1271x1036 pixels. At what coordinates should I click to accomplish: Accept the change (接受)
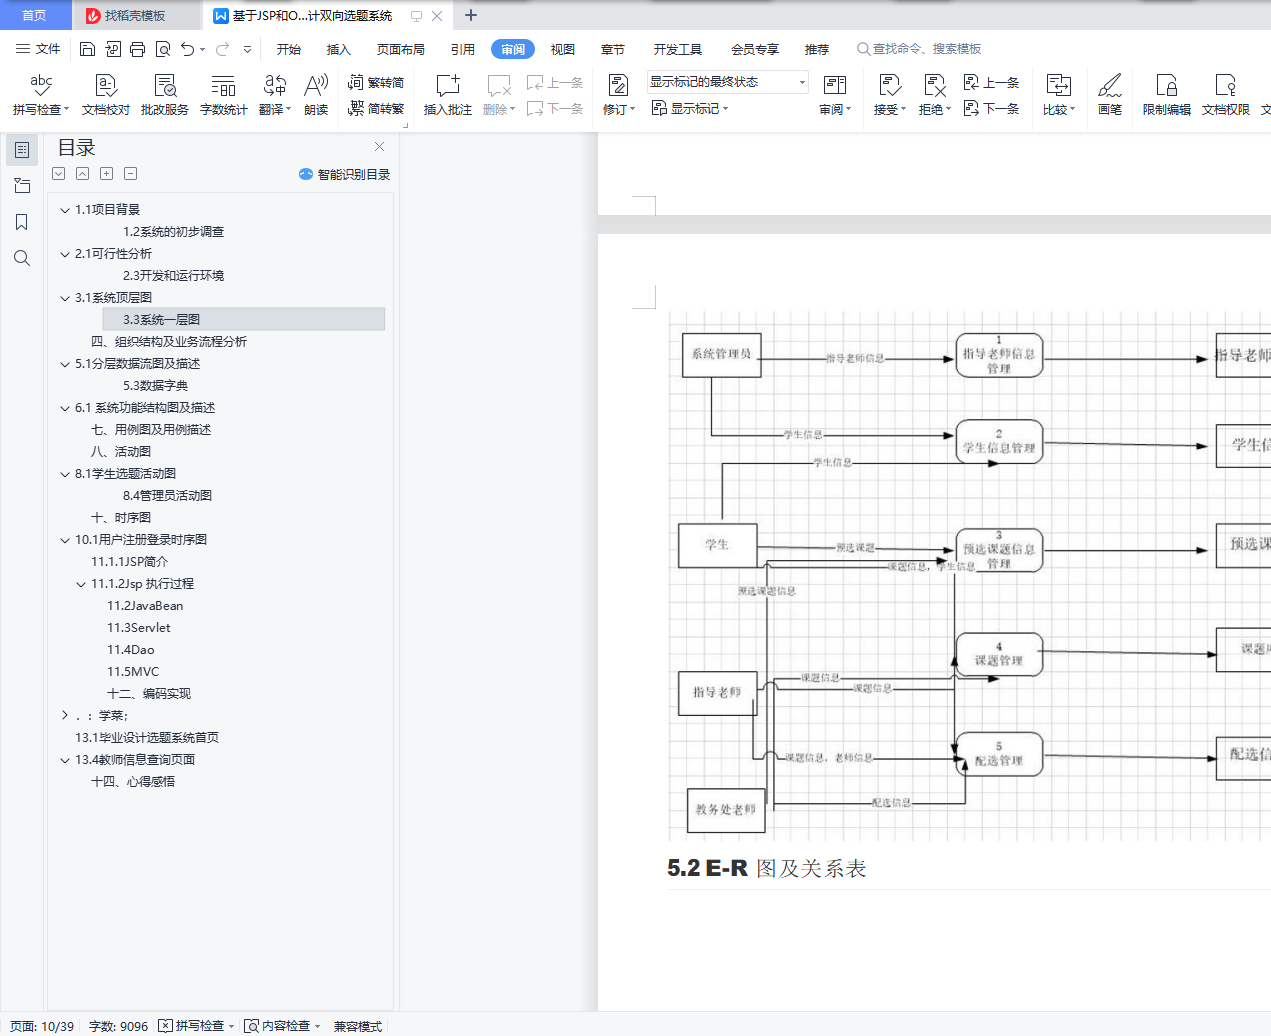click(889, 95)
